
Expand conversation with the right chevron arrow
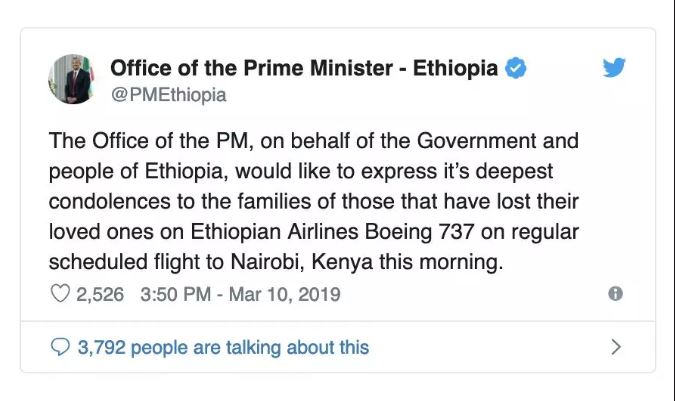pos(616,348)
